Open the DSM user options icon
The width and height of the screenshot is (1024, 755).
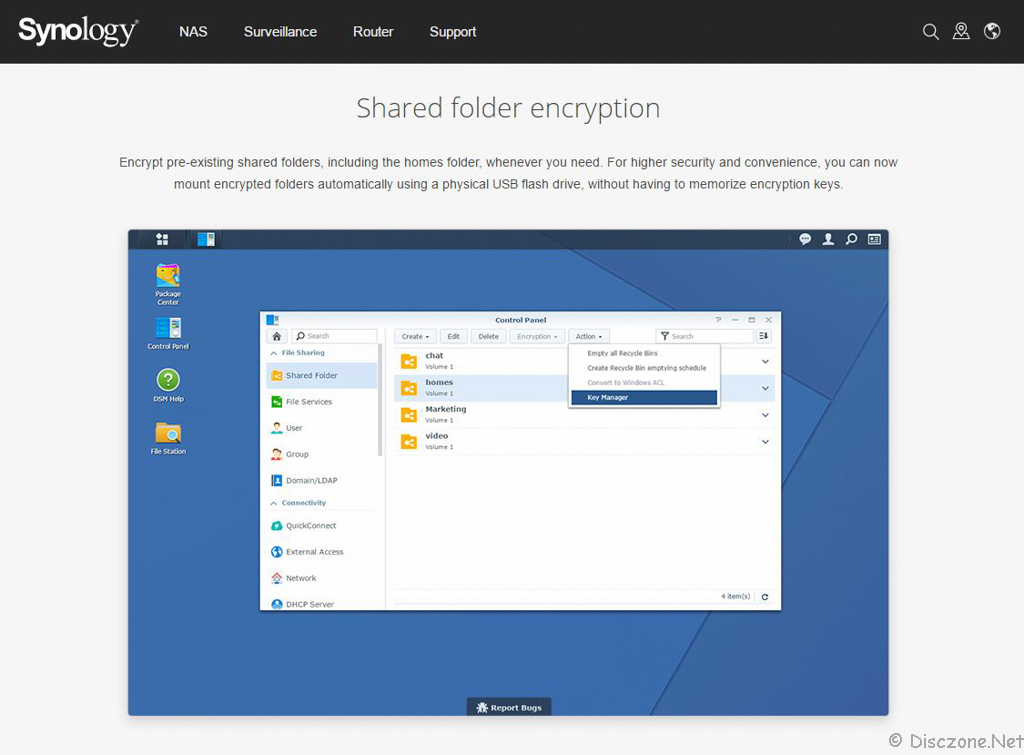point(828,239)
